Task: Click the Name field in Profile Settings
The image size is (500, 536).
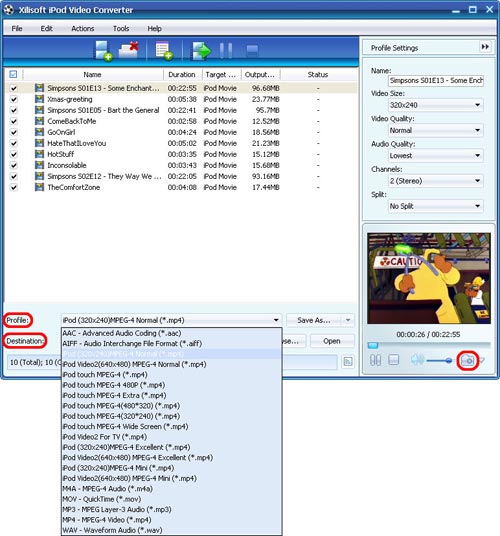Action: [436, 81]
